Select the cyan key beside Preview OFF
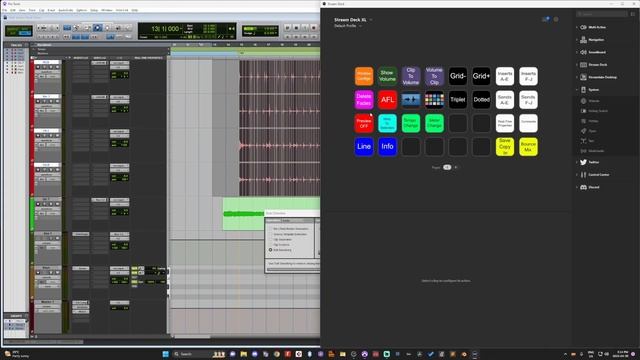 click(387, 123)
